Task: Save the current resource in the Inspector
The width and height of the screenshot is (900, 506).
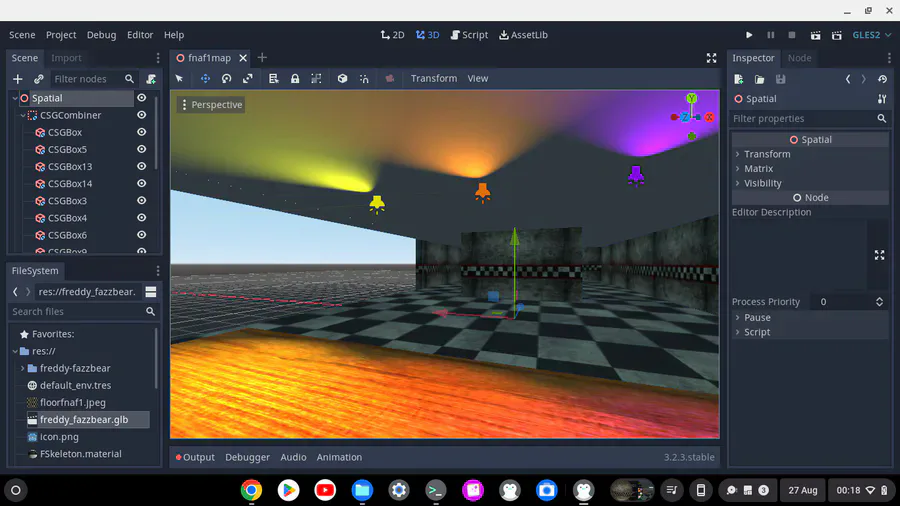Action: point(781,79)
